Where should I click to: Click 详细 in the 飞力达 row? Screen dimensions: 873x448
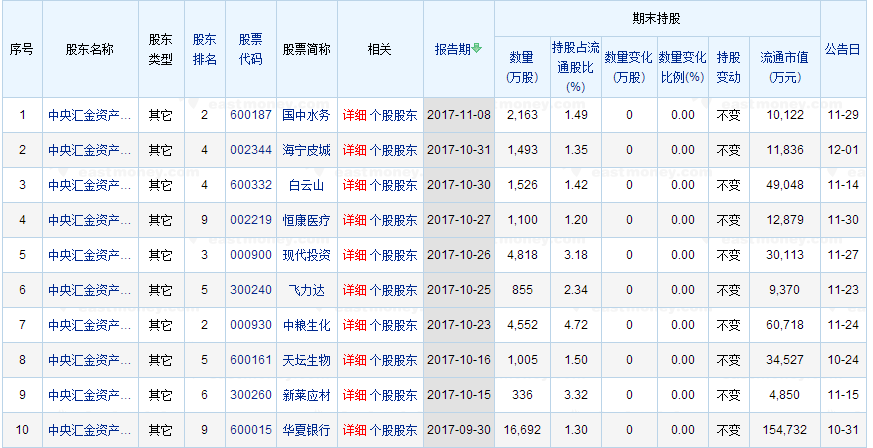(354, 290)
